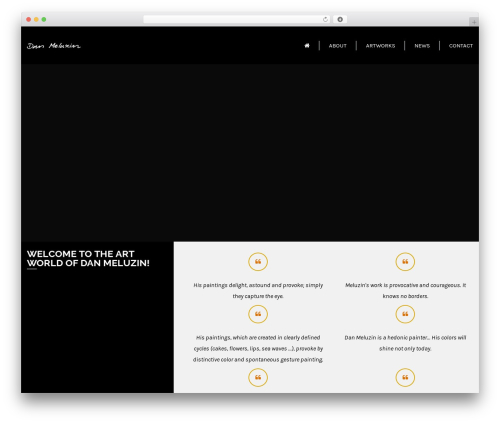Click the home icon in the navigation
Screen dimensions: 500x423
tap(307, 46)
